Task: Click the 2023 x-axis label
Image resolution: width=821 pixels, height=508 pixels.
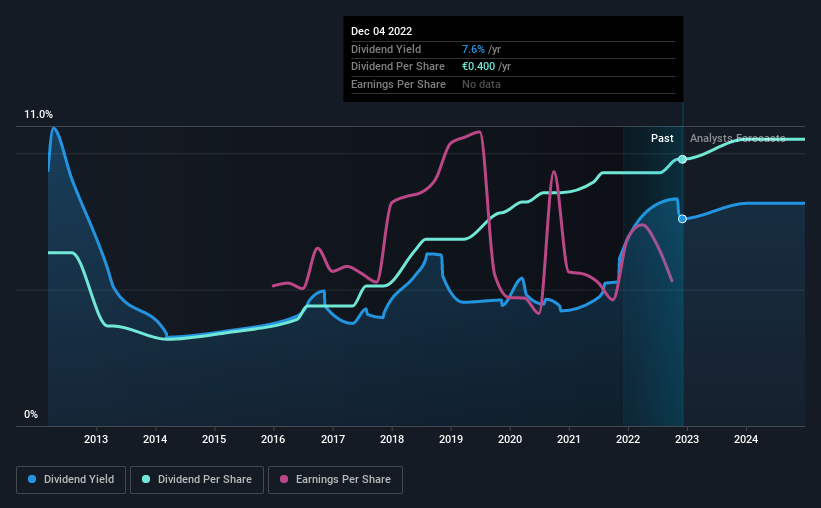Action: 687,439
